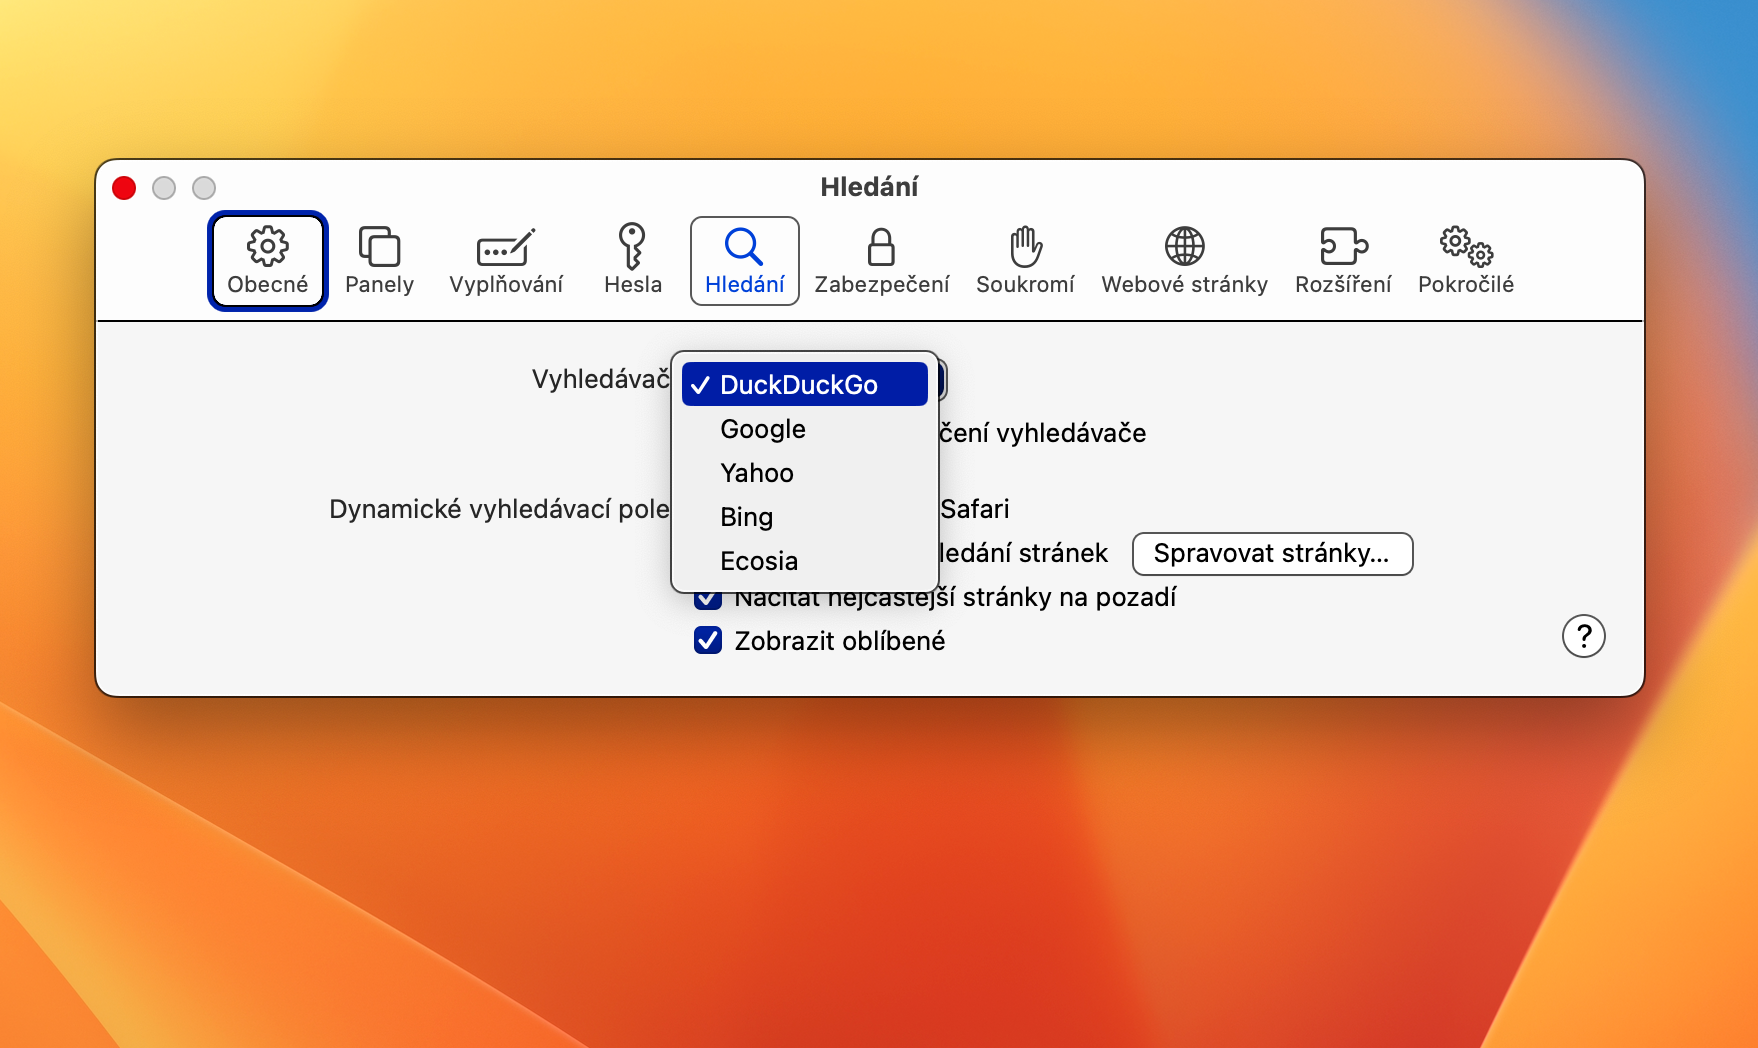Click the Hledání window title

tap(869, 187)
